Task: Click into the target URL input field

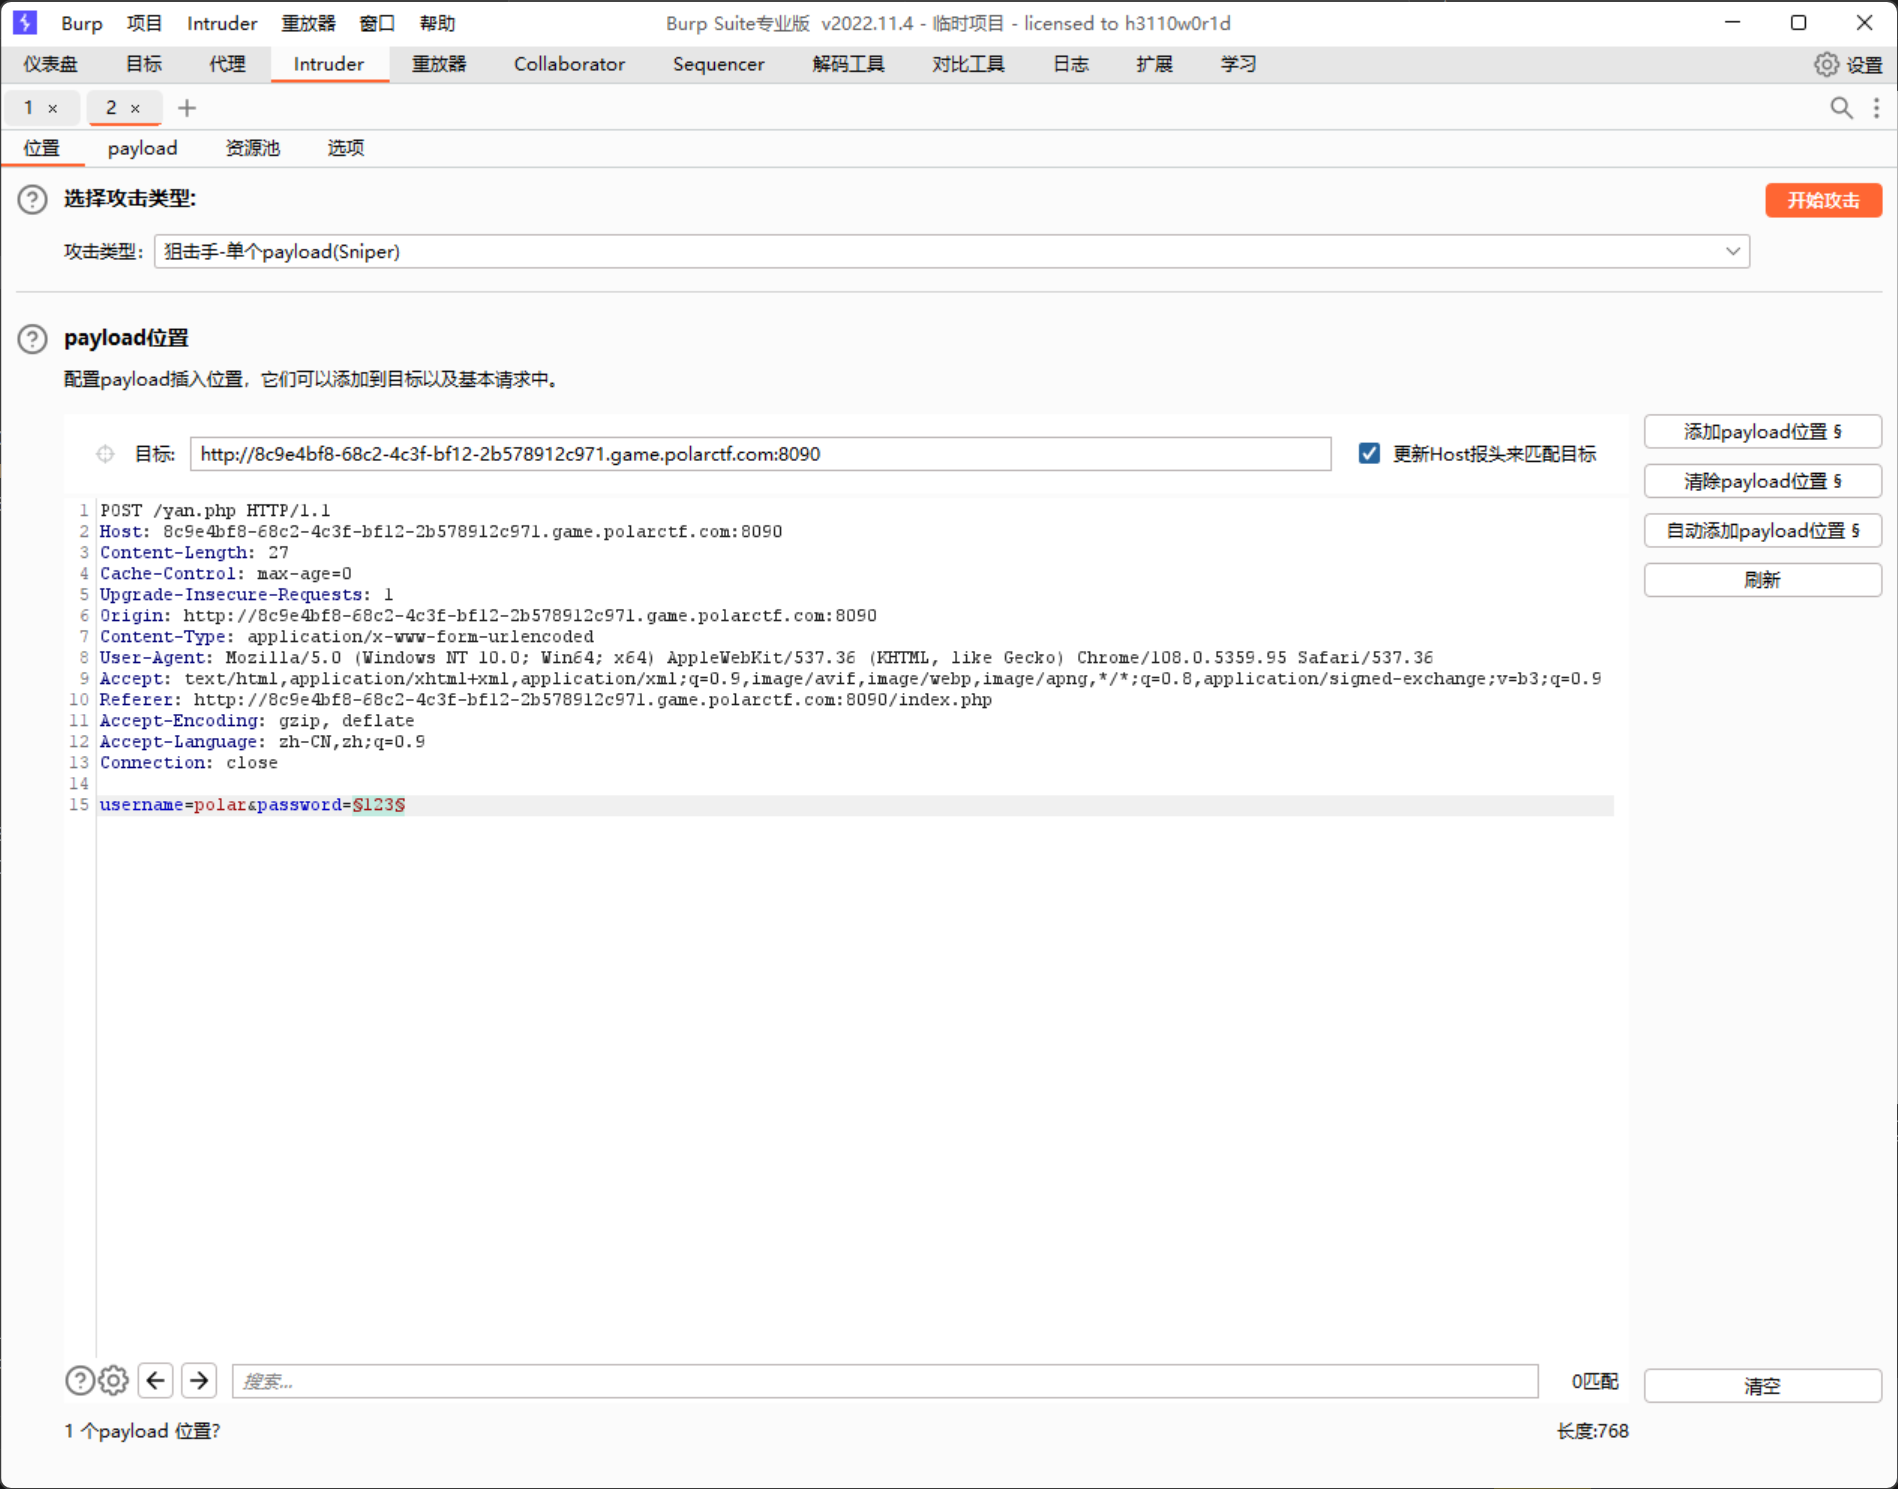Action: click(760, 454)
